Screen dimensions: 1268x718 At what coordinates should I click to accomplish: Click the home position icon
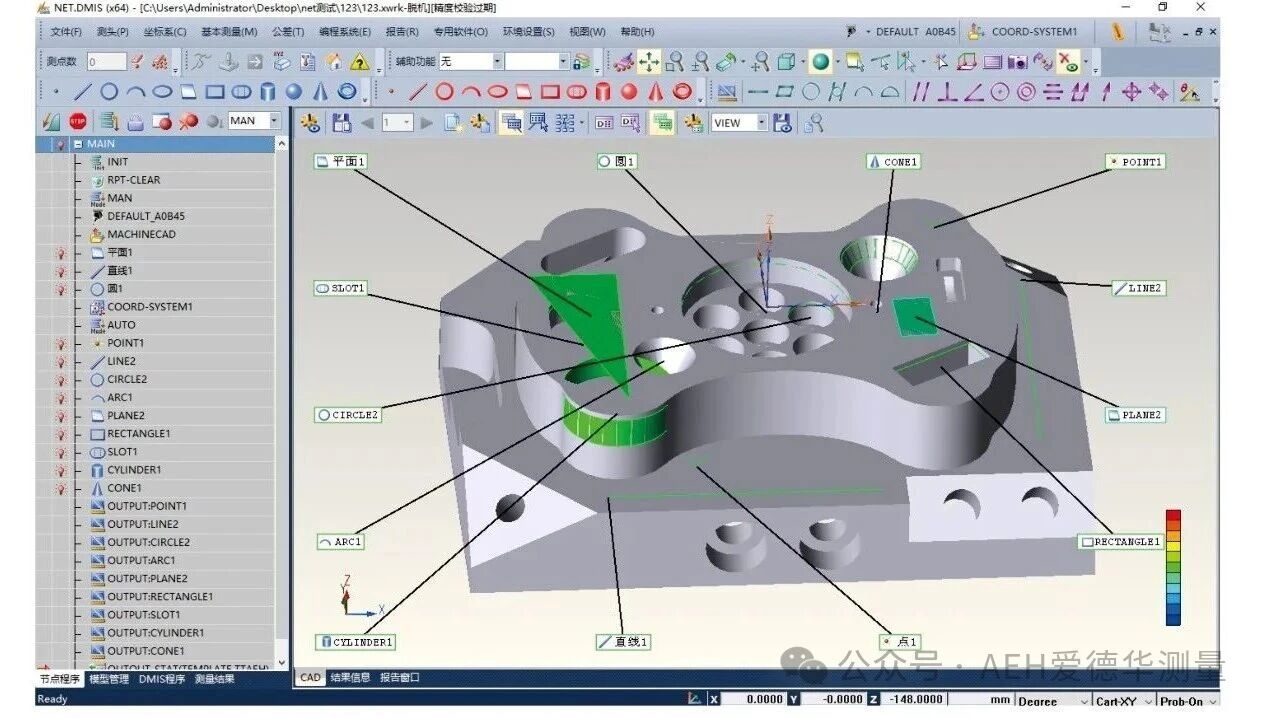(334, 62)
